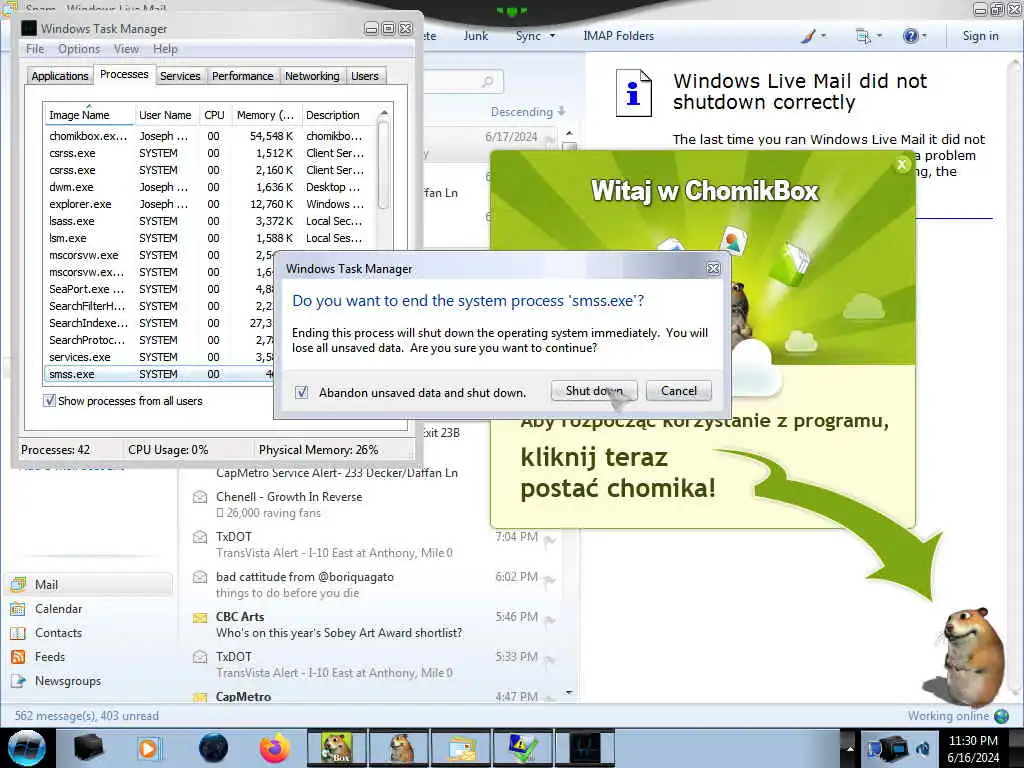Select the lsass.exe process row
1024x768 pixels.
pyautogui.click(x=209, y=221)
